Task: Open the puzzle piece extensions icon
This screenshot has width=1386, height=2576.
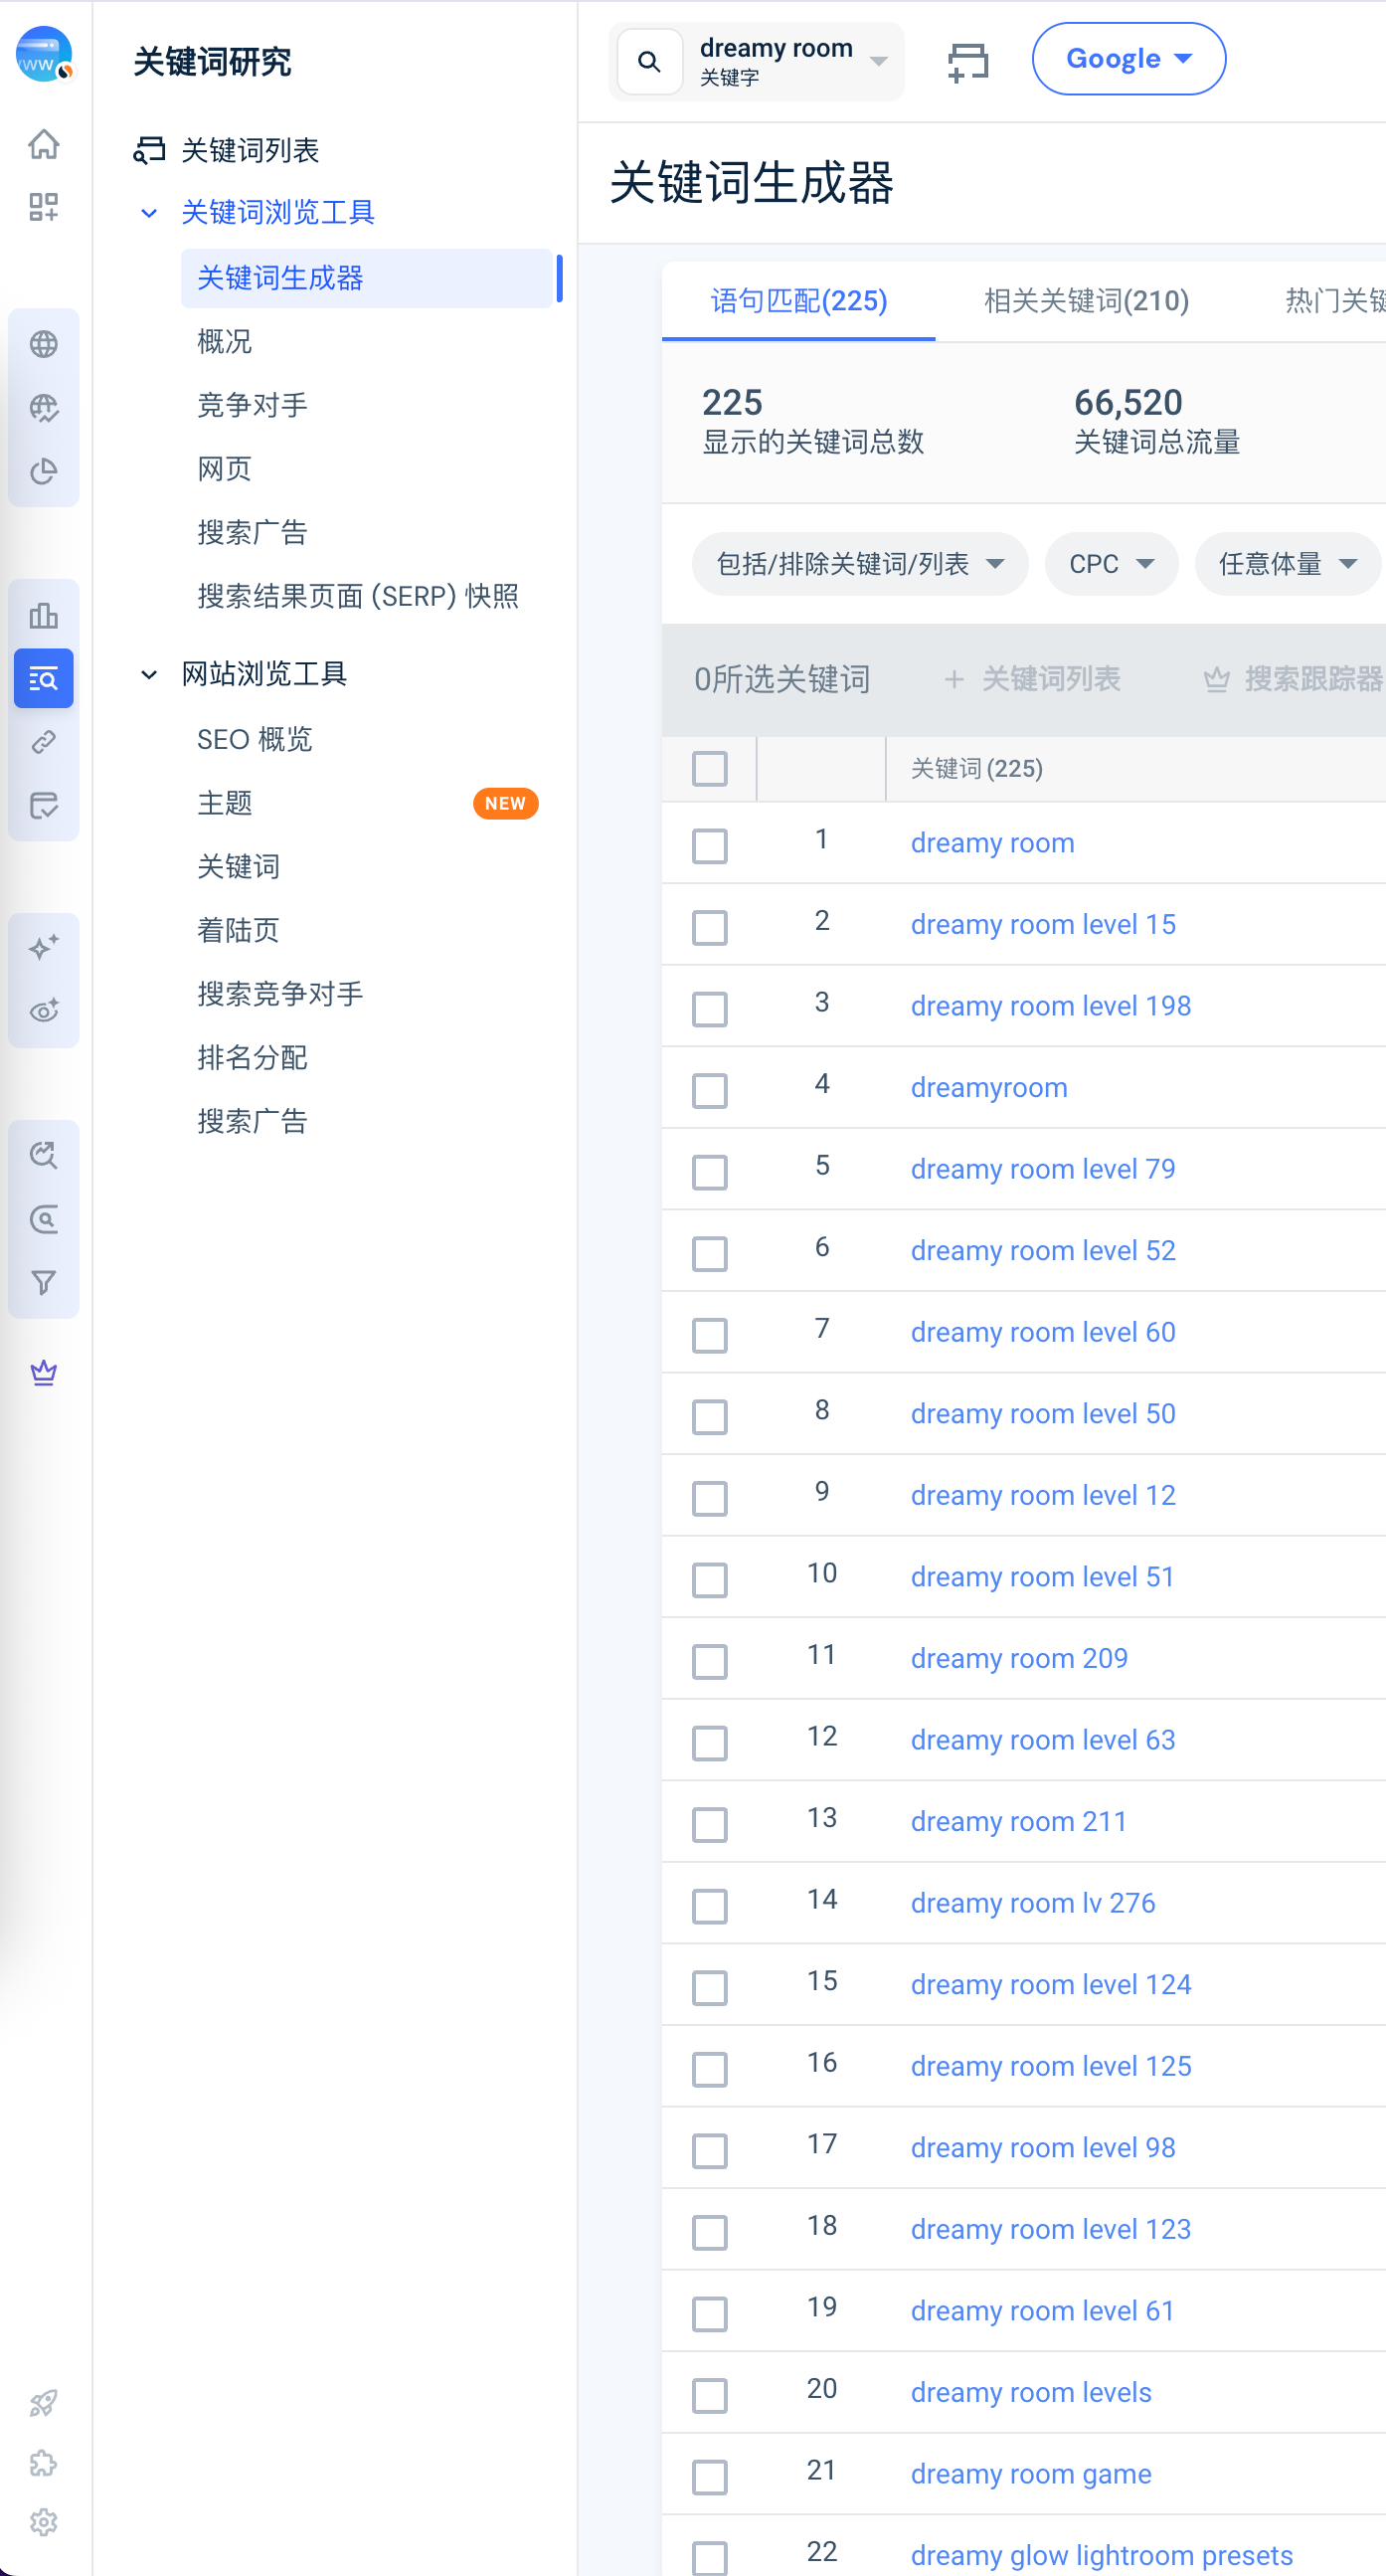Action: pyautogui.click(x=43, y=2463)
